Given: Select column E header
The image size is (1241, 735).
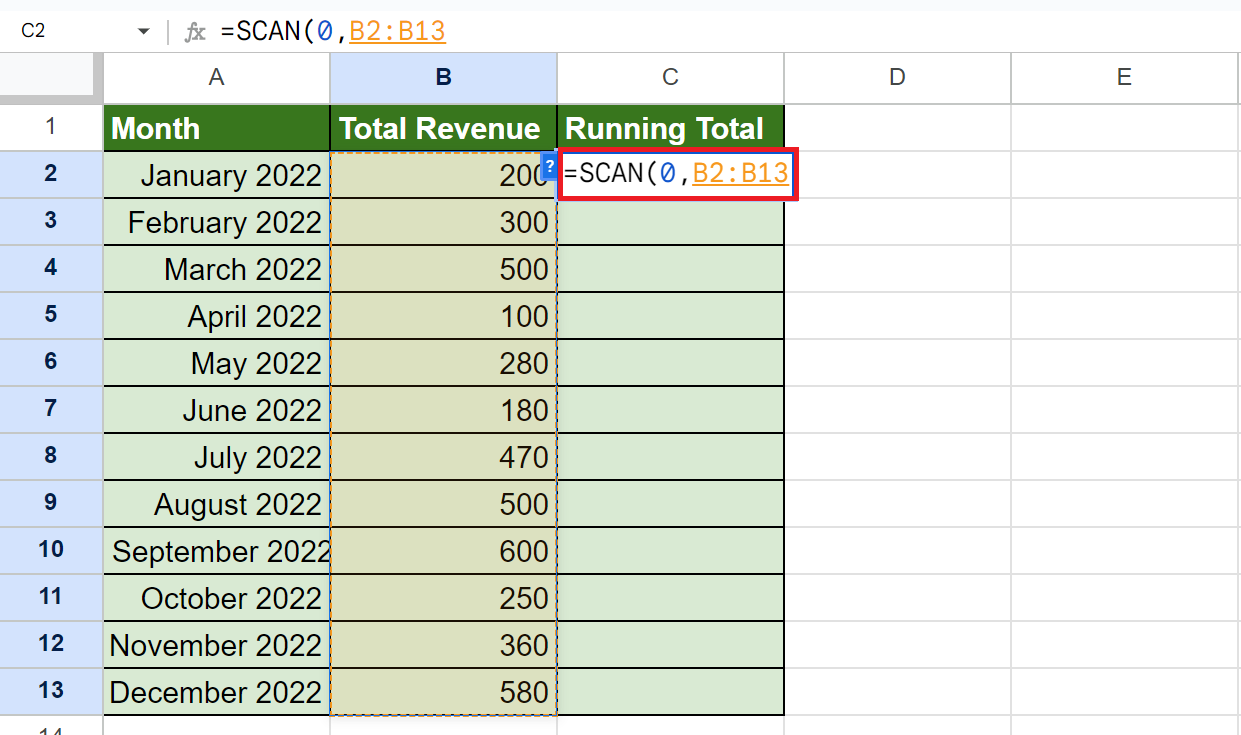Looking at the screenshot, I should (x=1124, y=78).
